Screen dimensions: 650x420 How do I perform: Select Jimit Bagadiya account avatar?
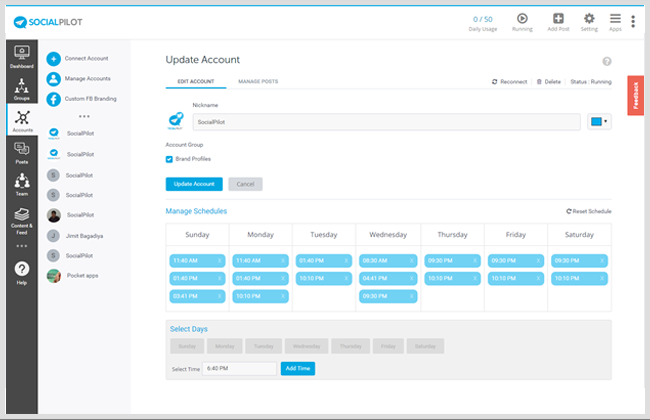coord(53,235)
